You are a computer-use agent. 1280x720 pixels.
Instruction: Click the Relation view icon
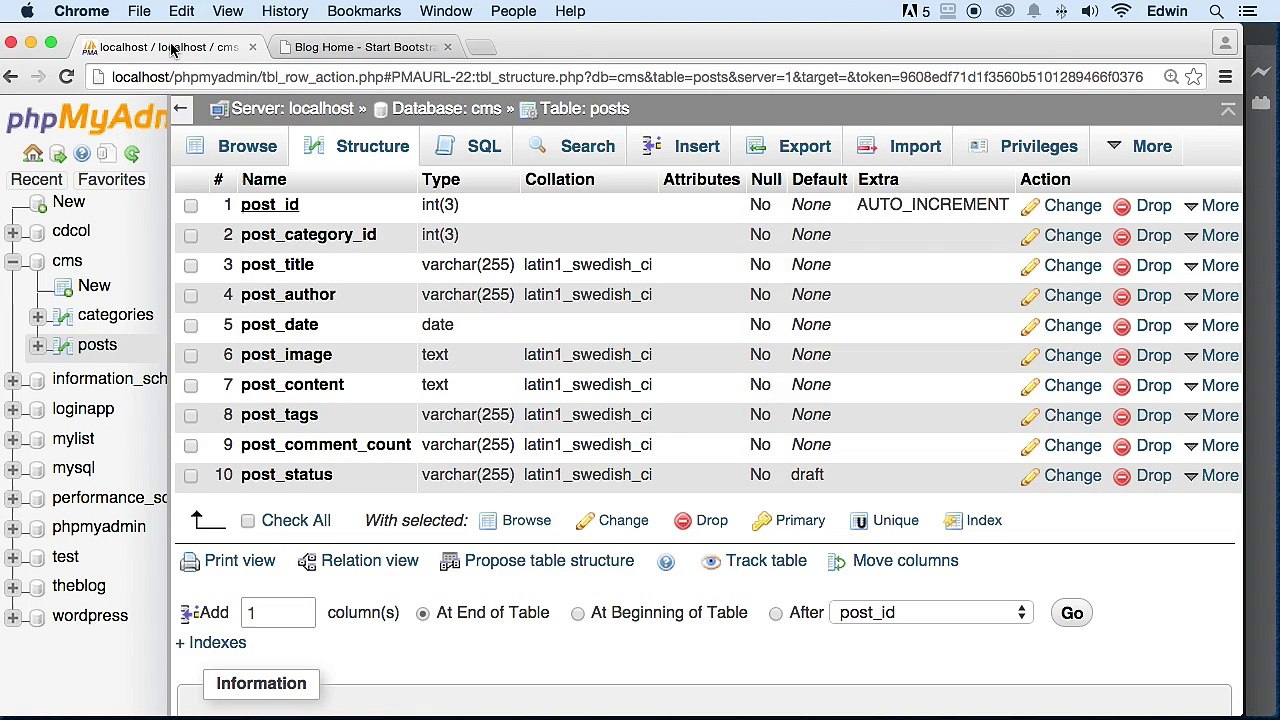pos(307,561)
